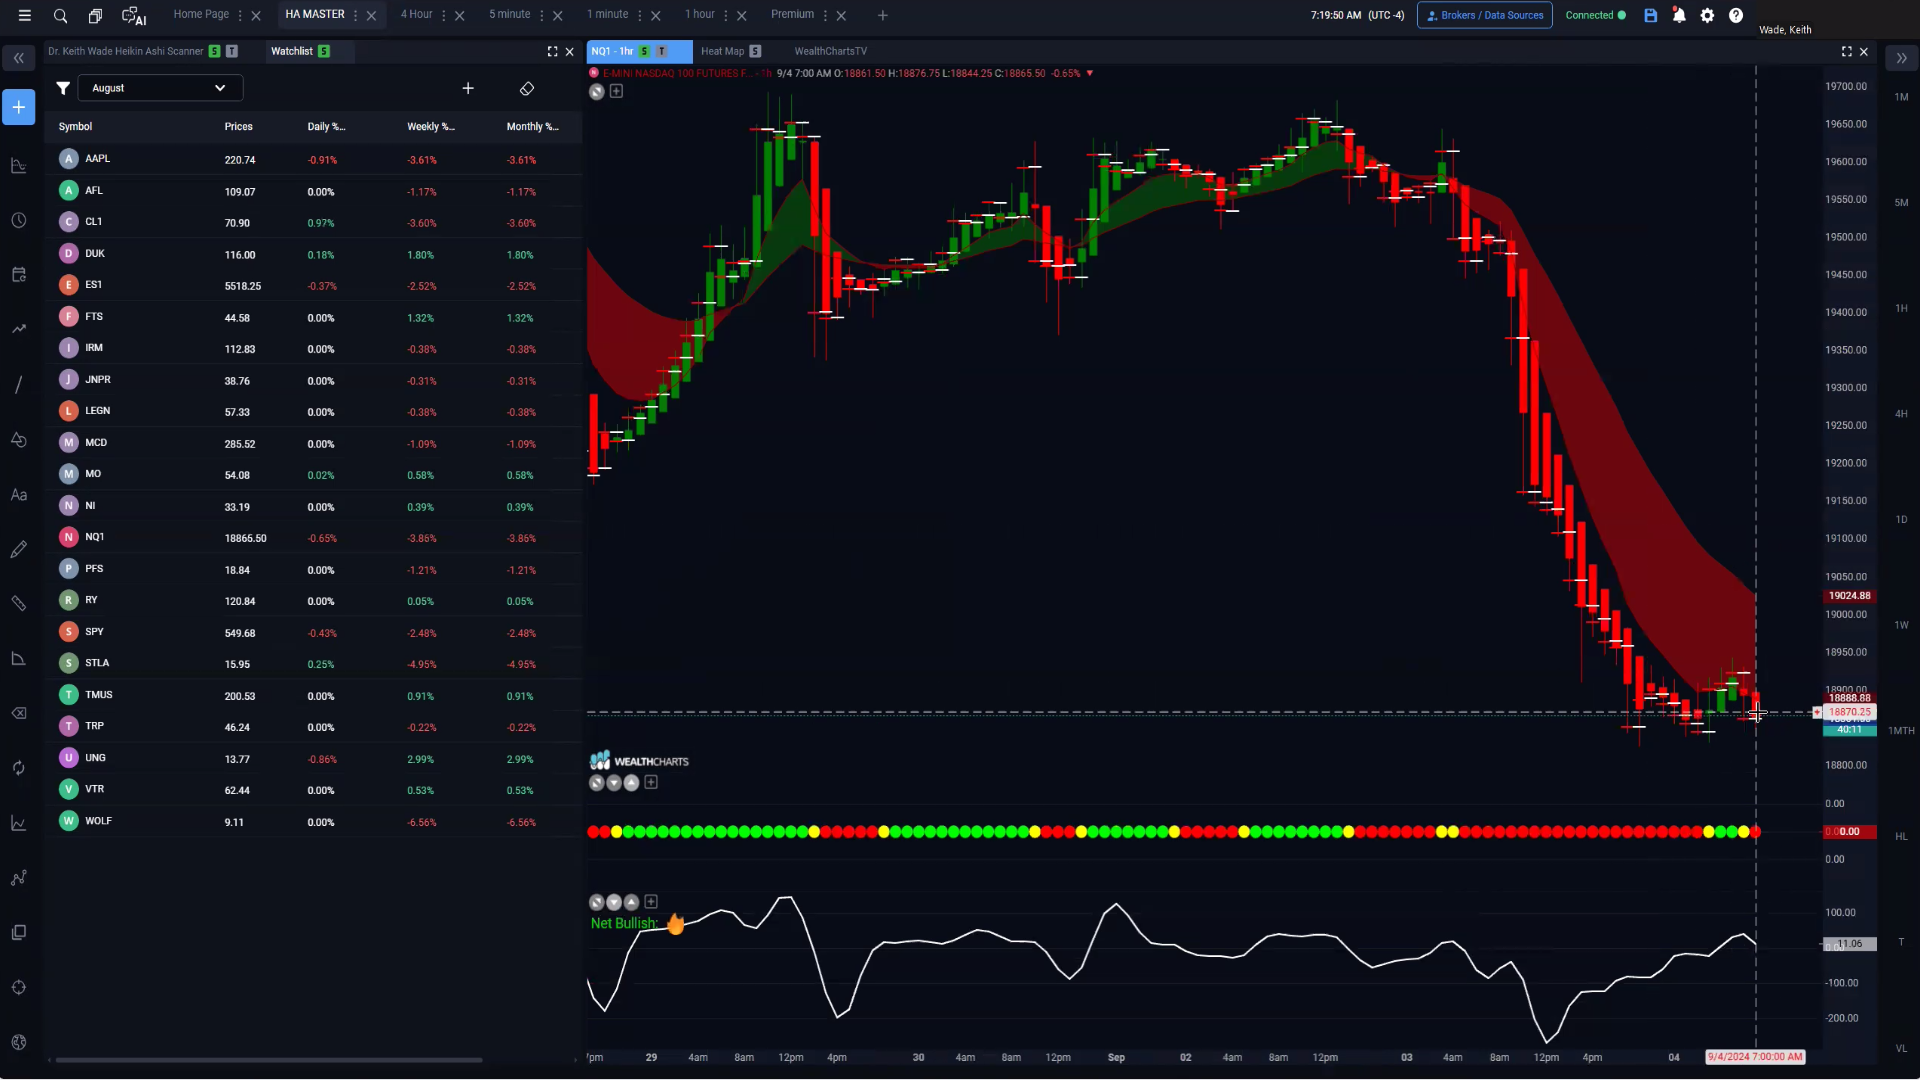Open kebab menu for 1 minute tab
The width and height of the screenshot is (1920, 1080).
[x=639, y=15]
